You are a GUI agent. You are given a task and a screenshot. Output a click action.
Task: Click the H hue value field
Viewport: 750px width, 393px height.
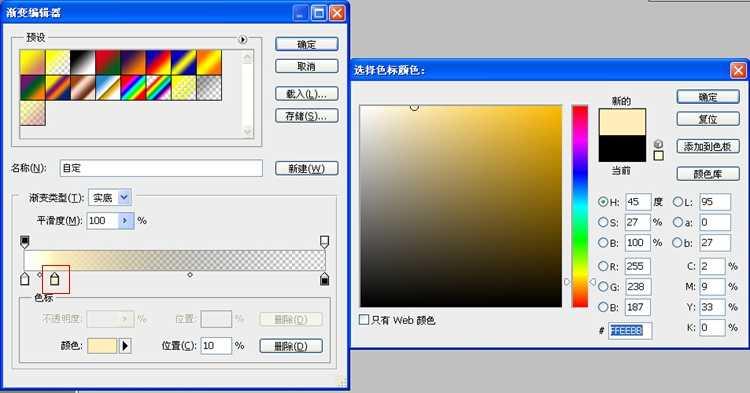638,202
